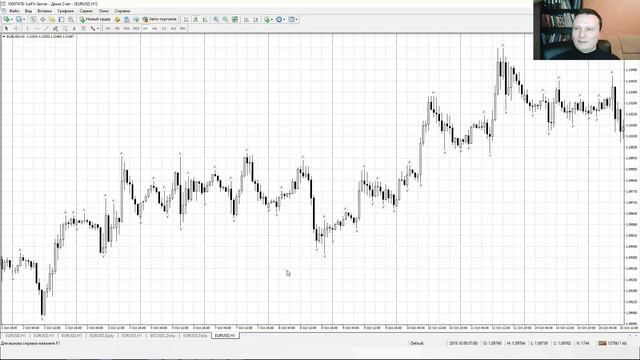Switch chart to bar chart type
The width and height of the screenshot is (640, 360).
(186, 19)
